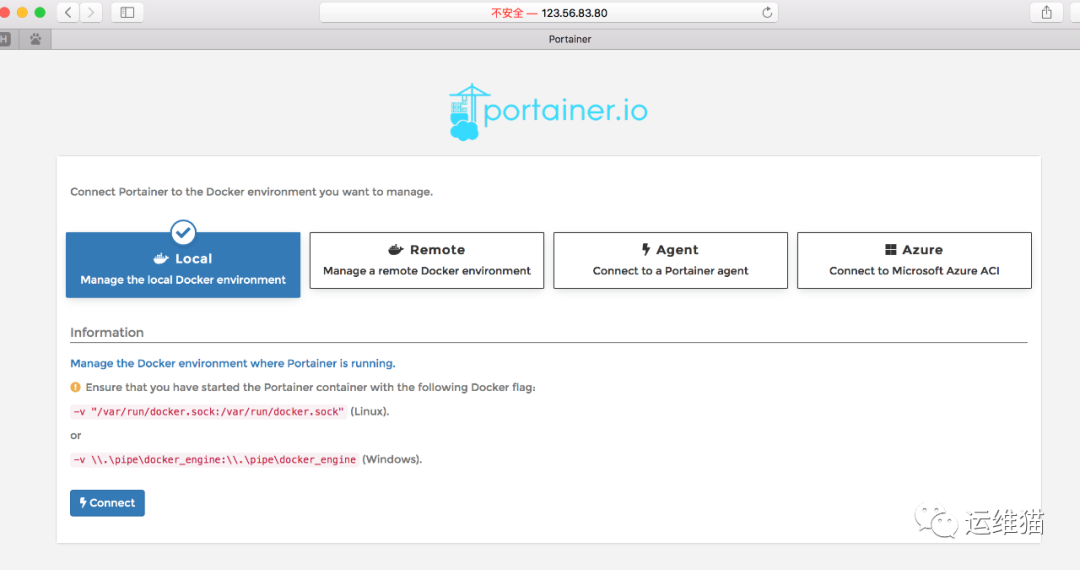Open the Safari share button
The height and width of the screenshot is (570, 1080).
[x=1046, y=12]
